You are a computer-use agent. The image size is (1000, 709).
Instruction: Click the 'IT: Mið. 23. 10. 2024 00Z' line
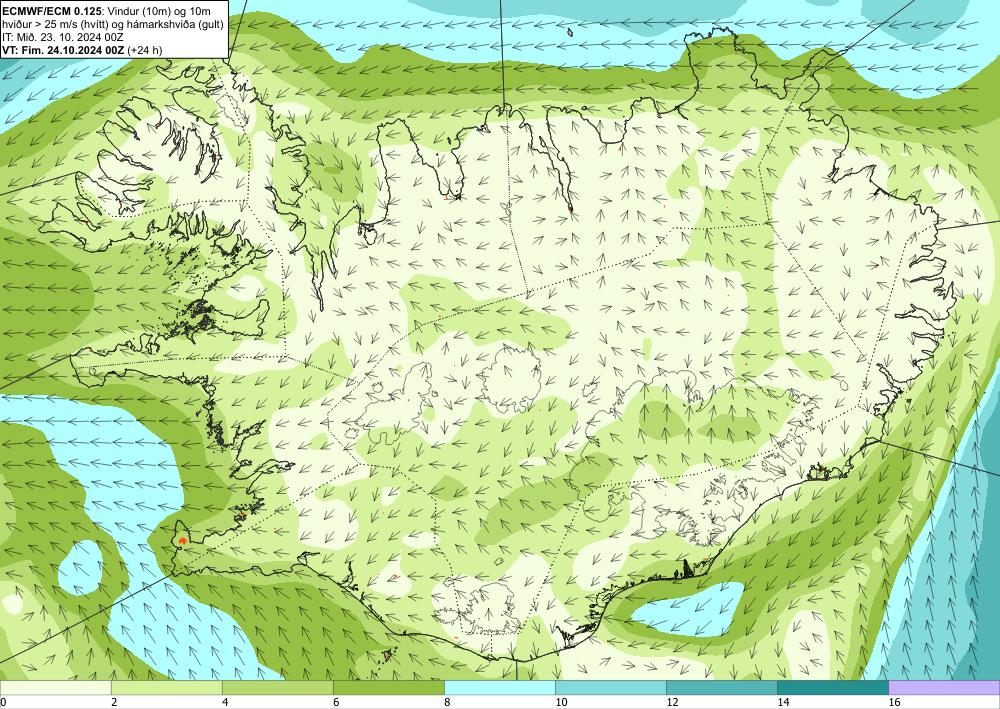coord(62,38)
